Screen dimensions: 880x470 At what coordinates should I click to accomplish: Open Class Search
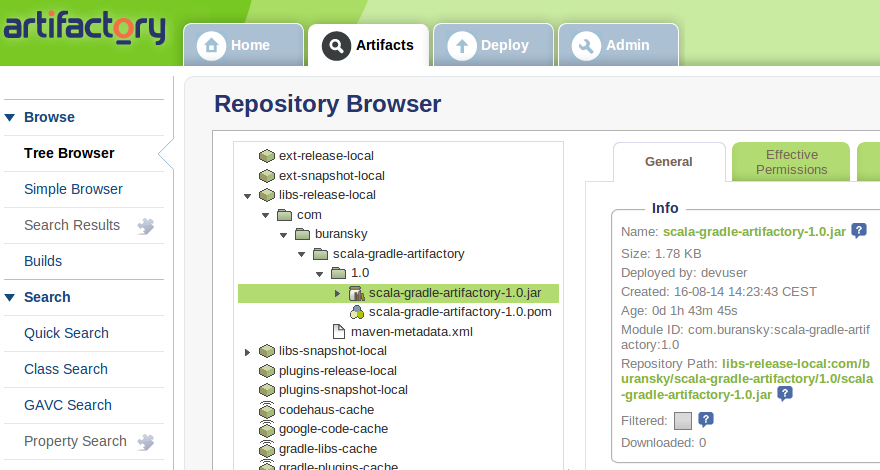[x=66, y=369]
